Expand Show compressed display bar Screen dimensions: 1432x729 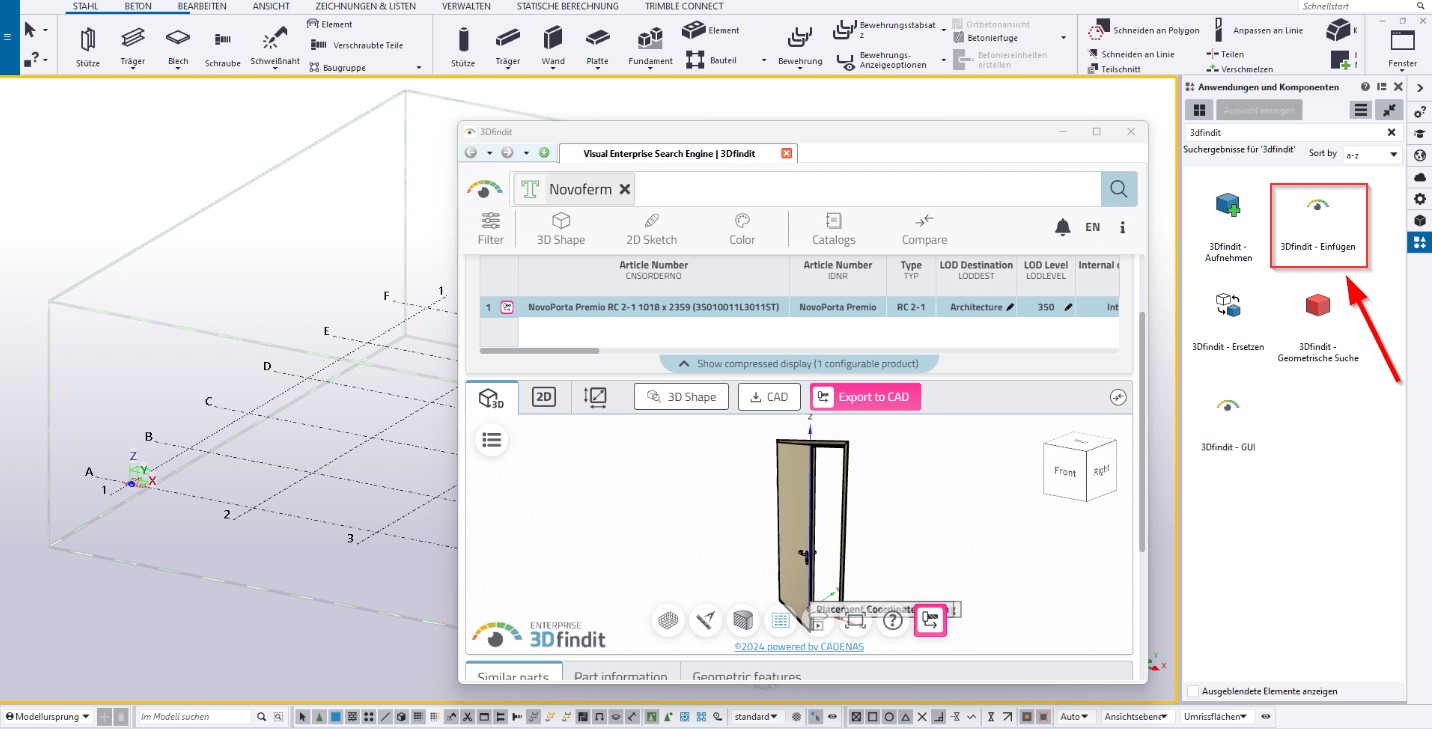pyautogui.click(x=799, y=363)
